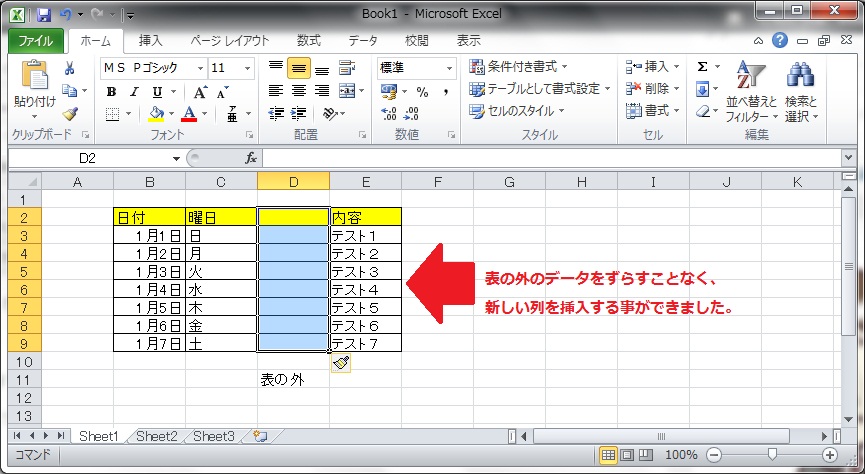Click the Decrease decimal icon
Image resolution: width=865 pixels, height=474 pixels.
tap(411, 114)
